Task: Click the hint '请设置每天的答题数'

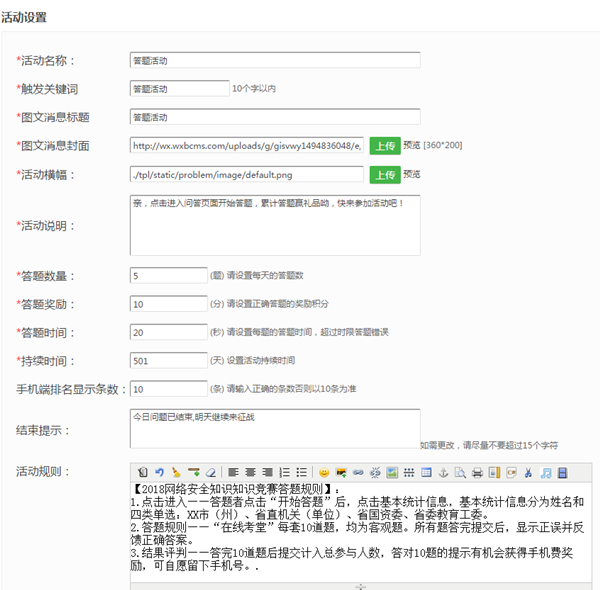Action: pyautogui.click(x=265, y=275)
